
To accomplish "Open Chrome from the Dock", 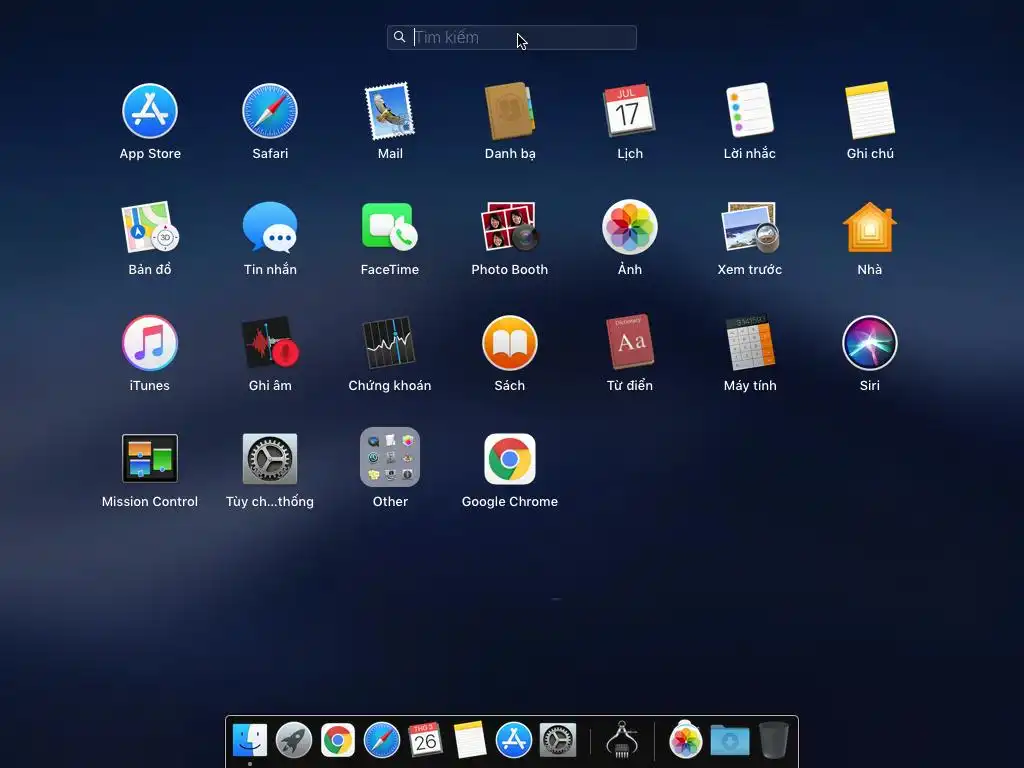I will click(338, 740).
